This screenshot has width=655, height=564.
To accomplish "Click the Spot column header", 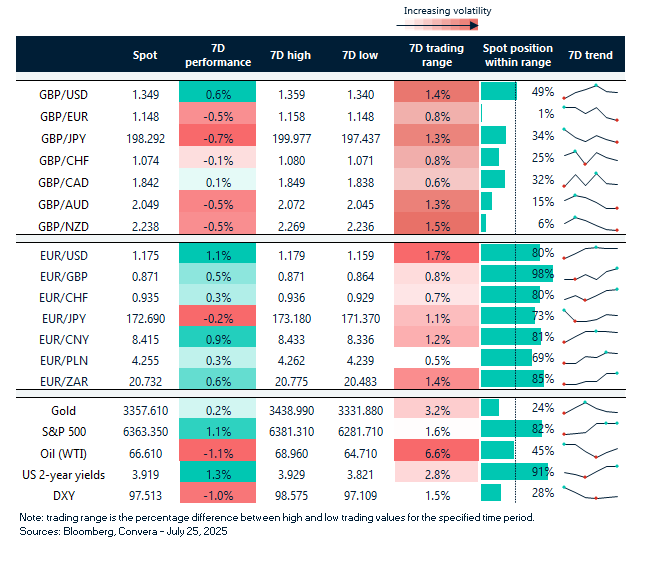I will point(145,55).
